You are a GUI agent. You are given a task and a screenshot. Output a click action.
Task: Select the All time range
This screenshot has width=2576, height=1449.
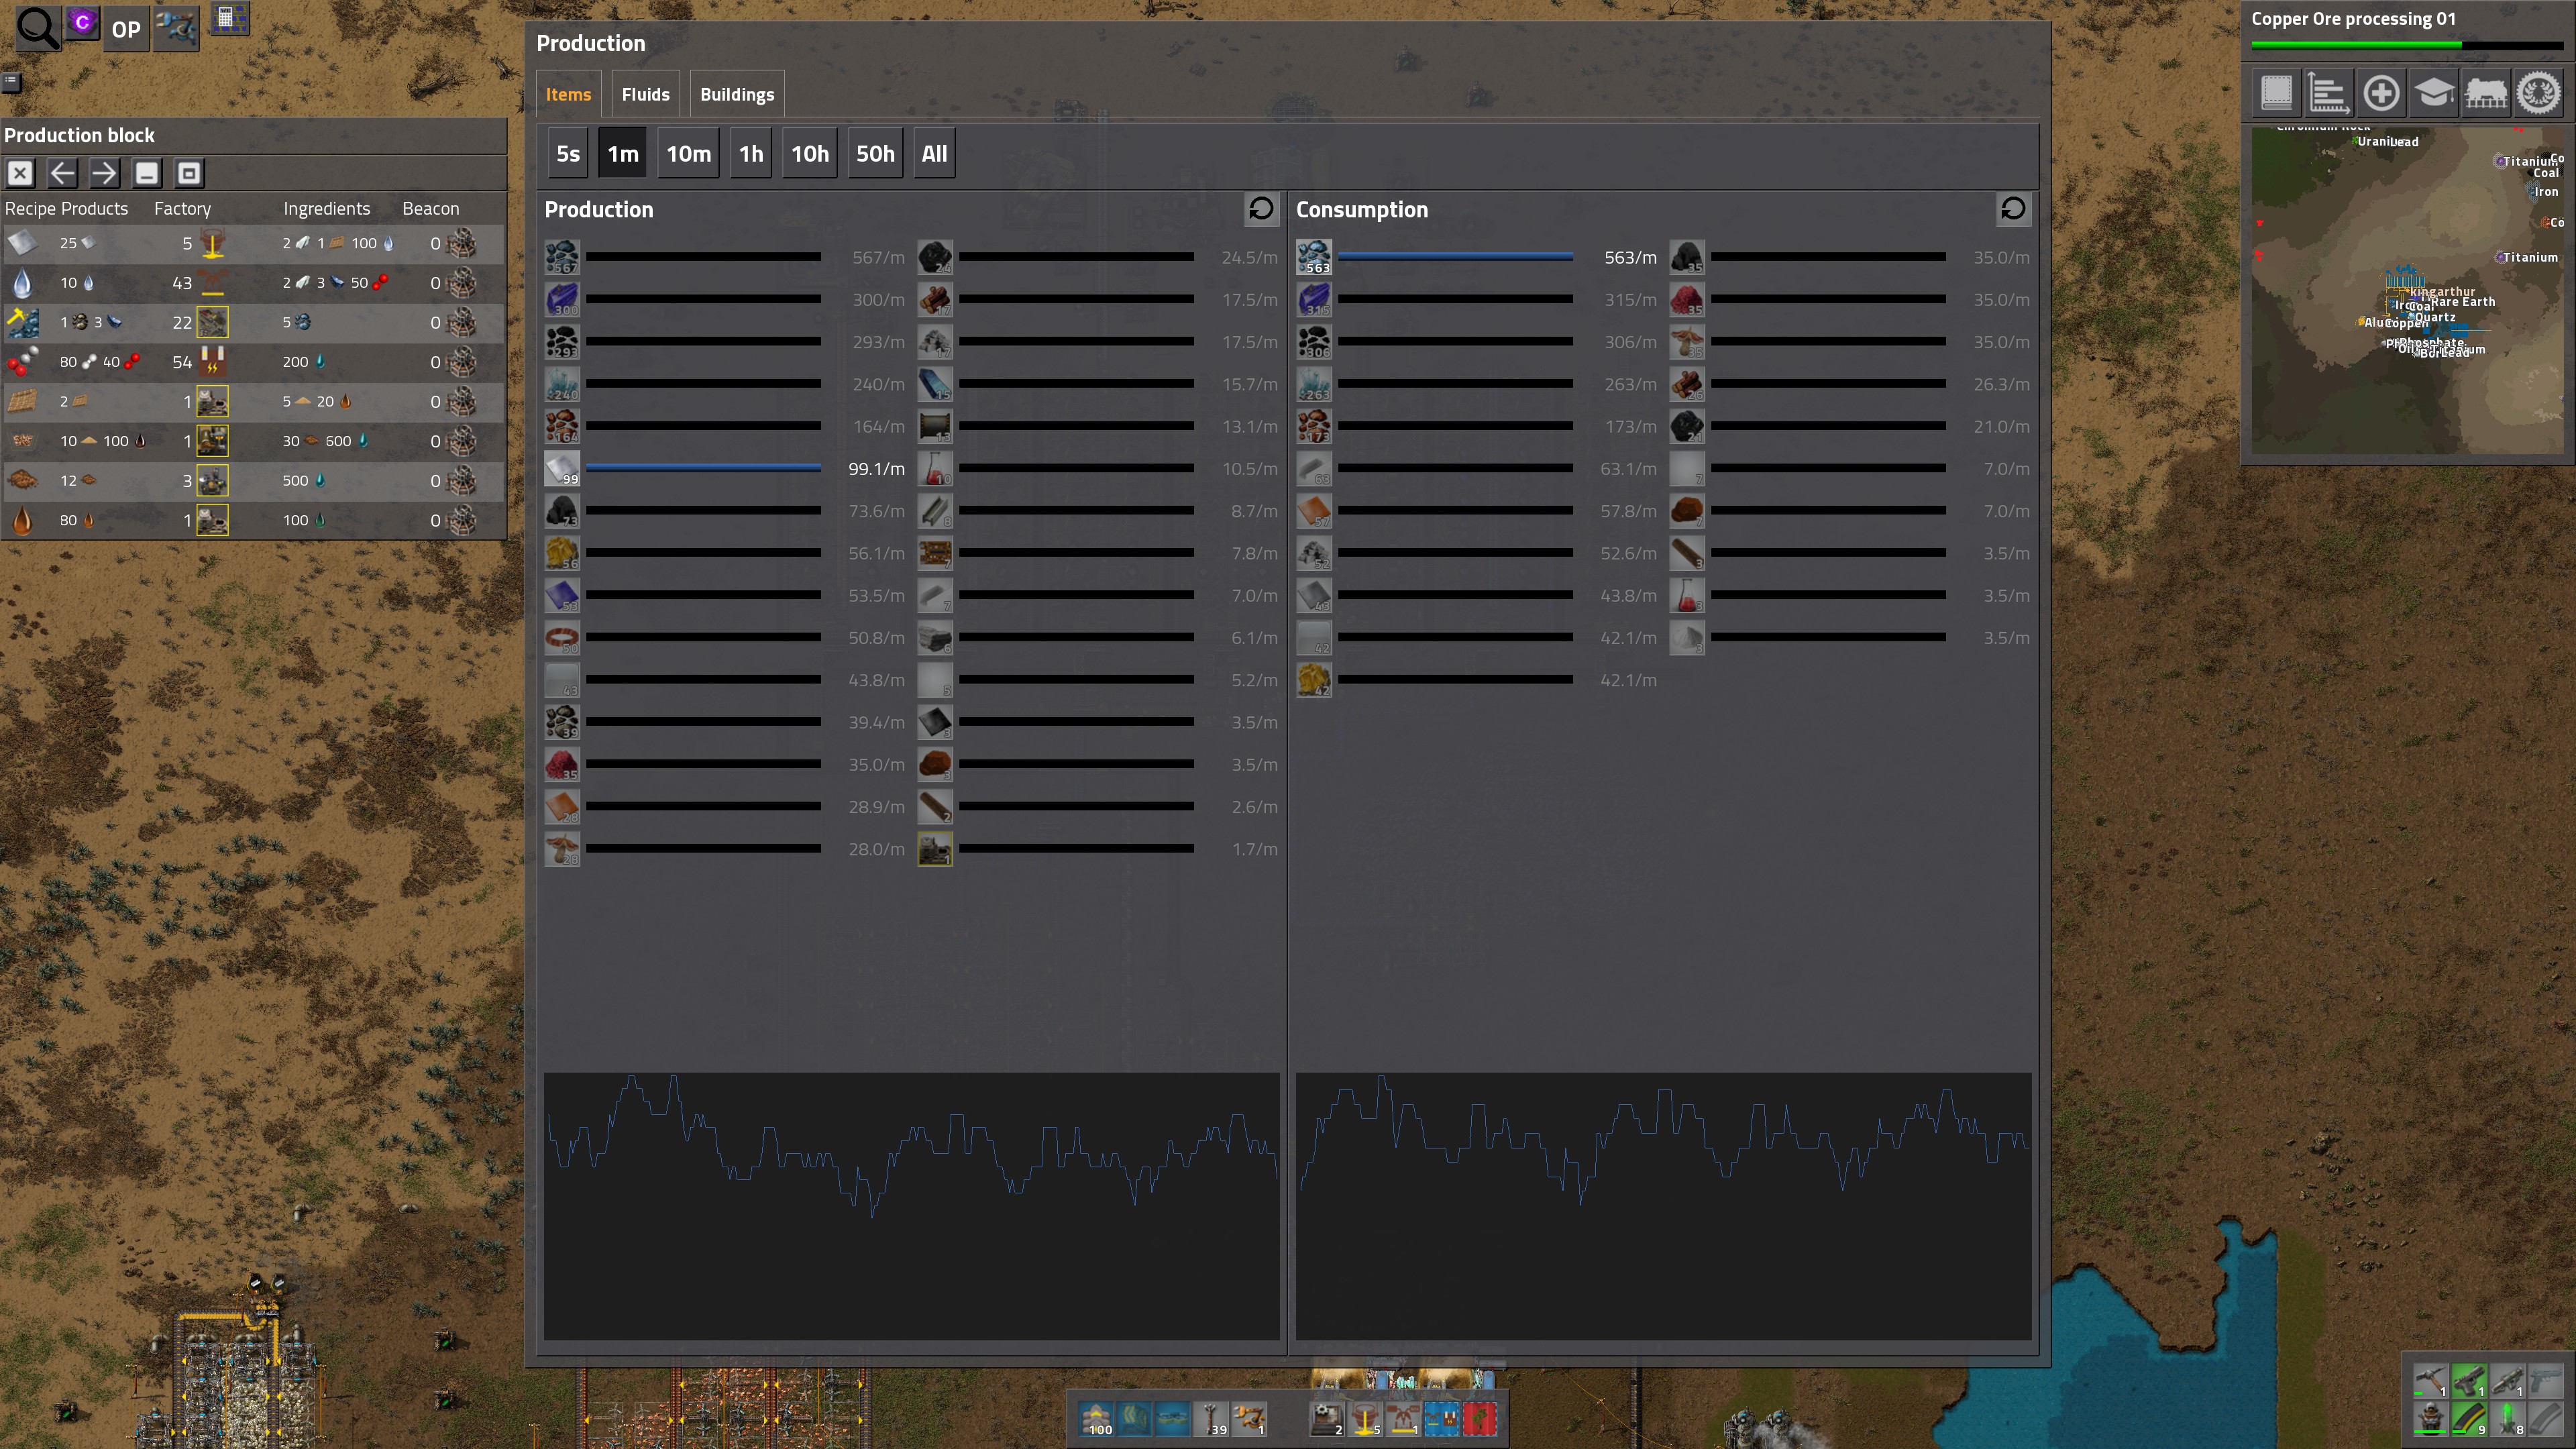pos(934,153)
